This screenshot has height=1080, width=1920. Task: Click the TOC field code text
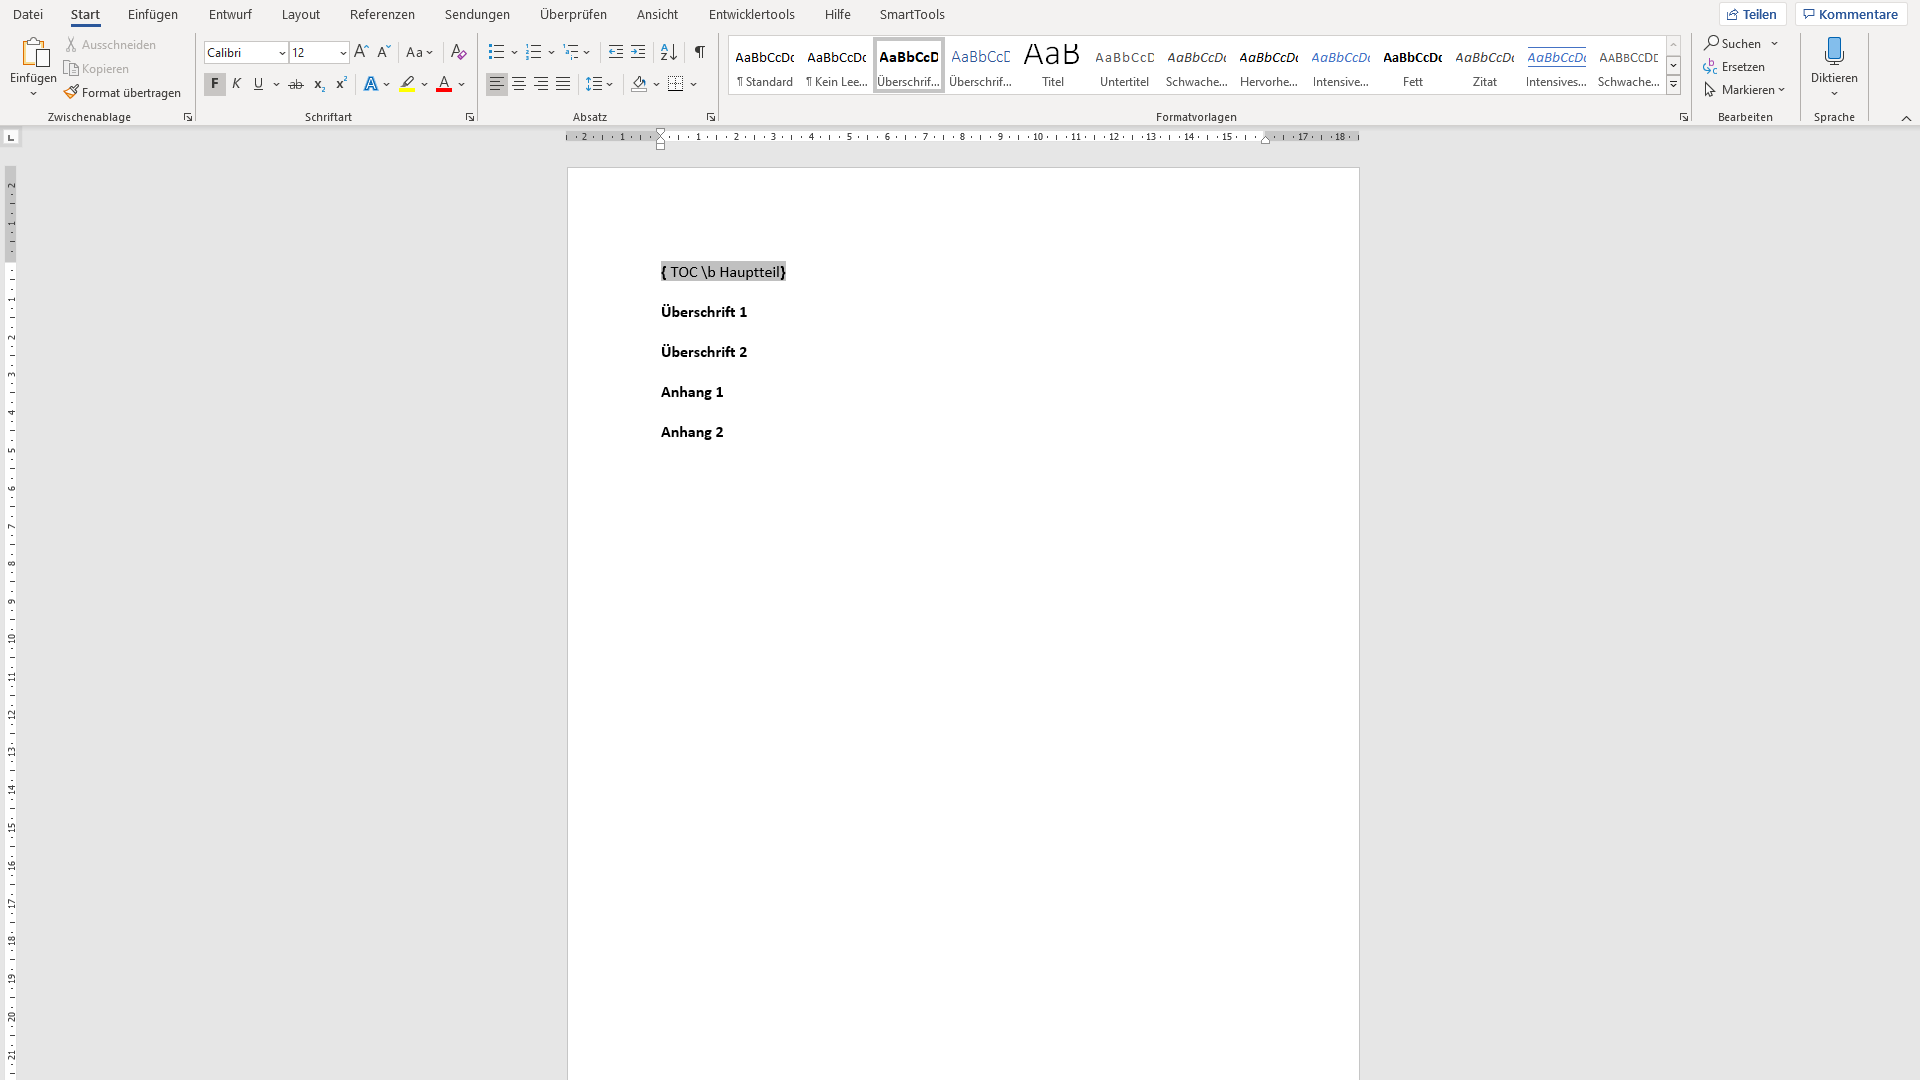pos(723,272)
